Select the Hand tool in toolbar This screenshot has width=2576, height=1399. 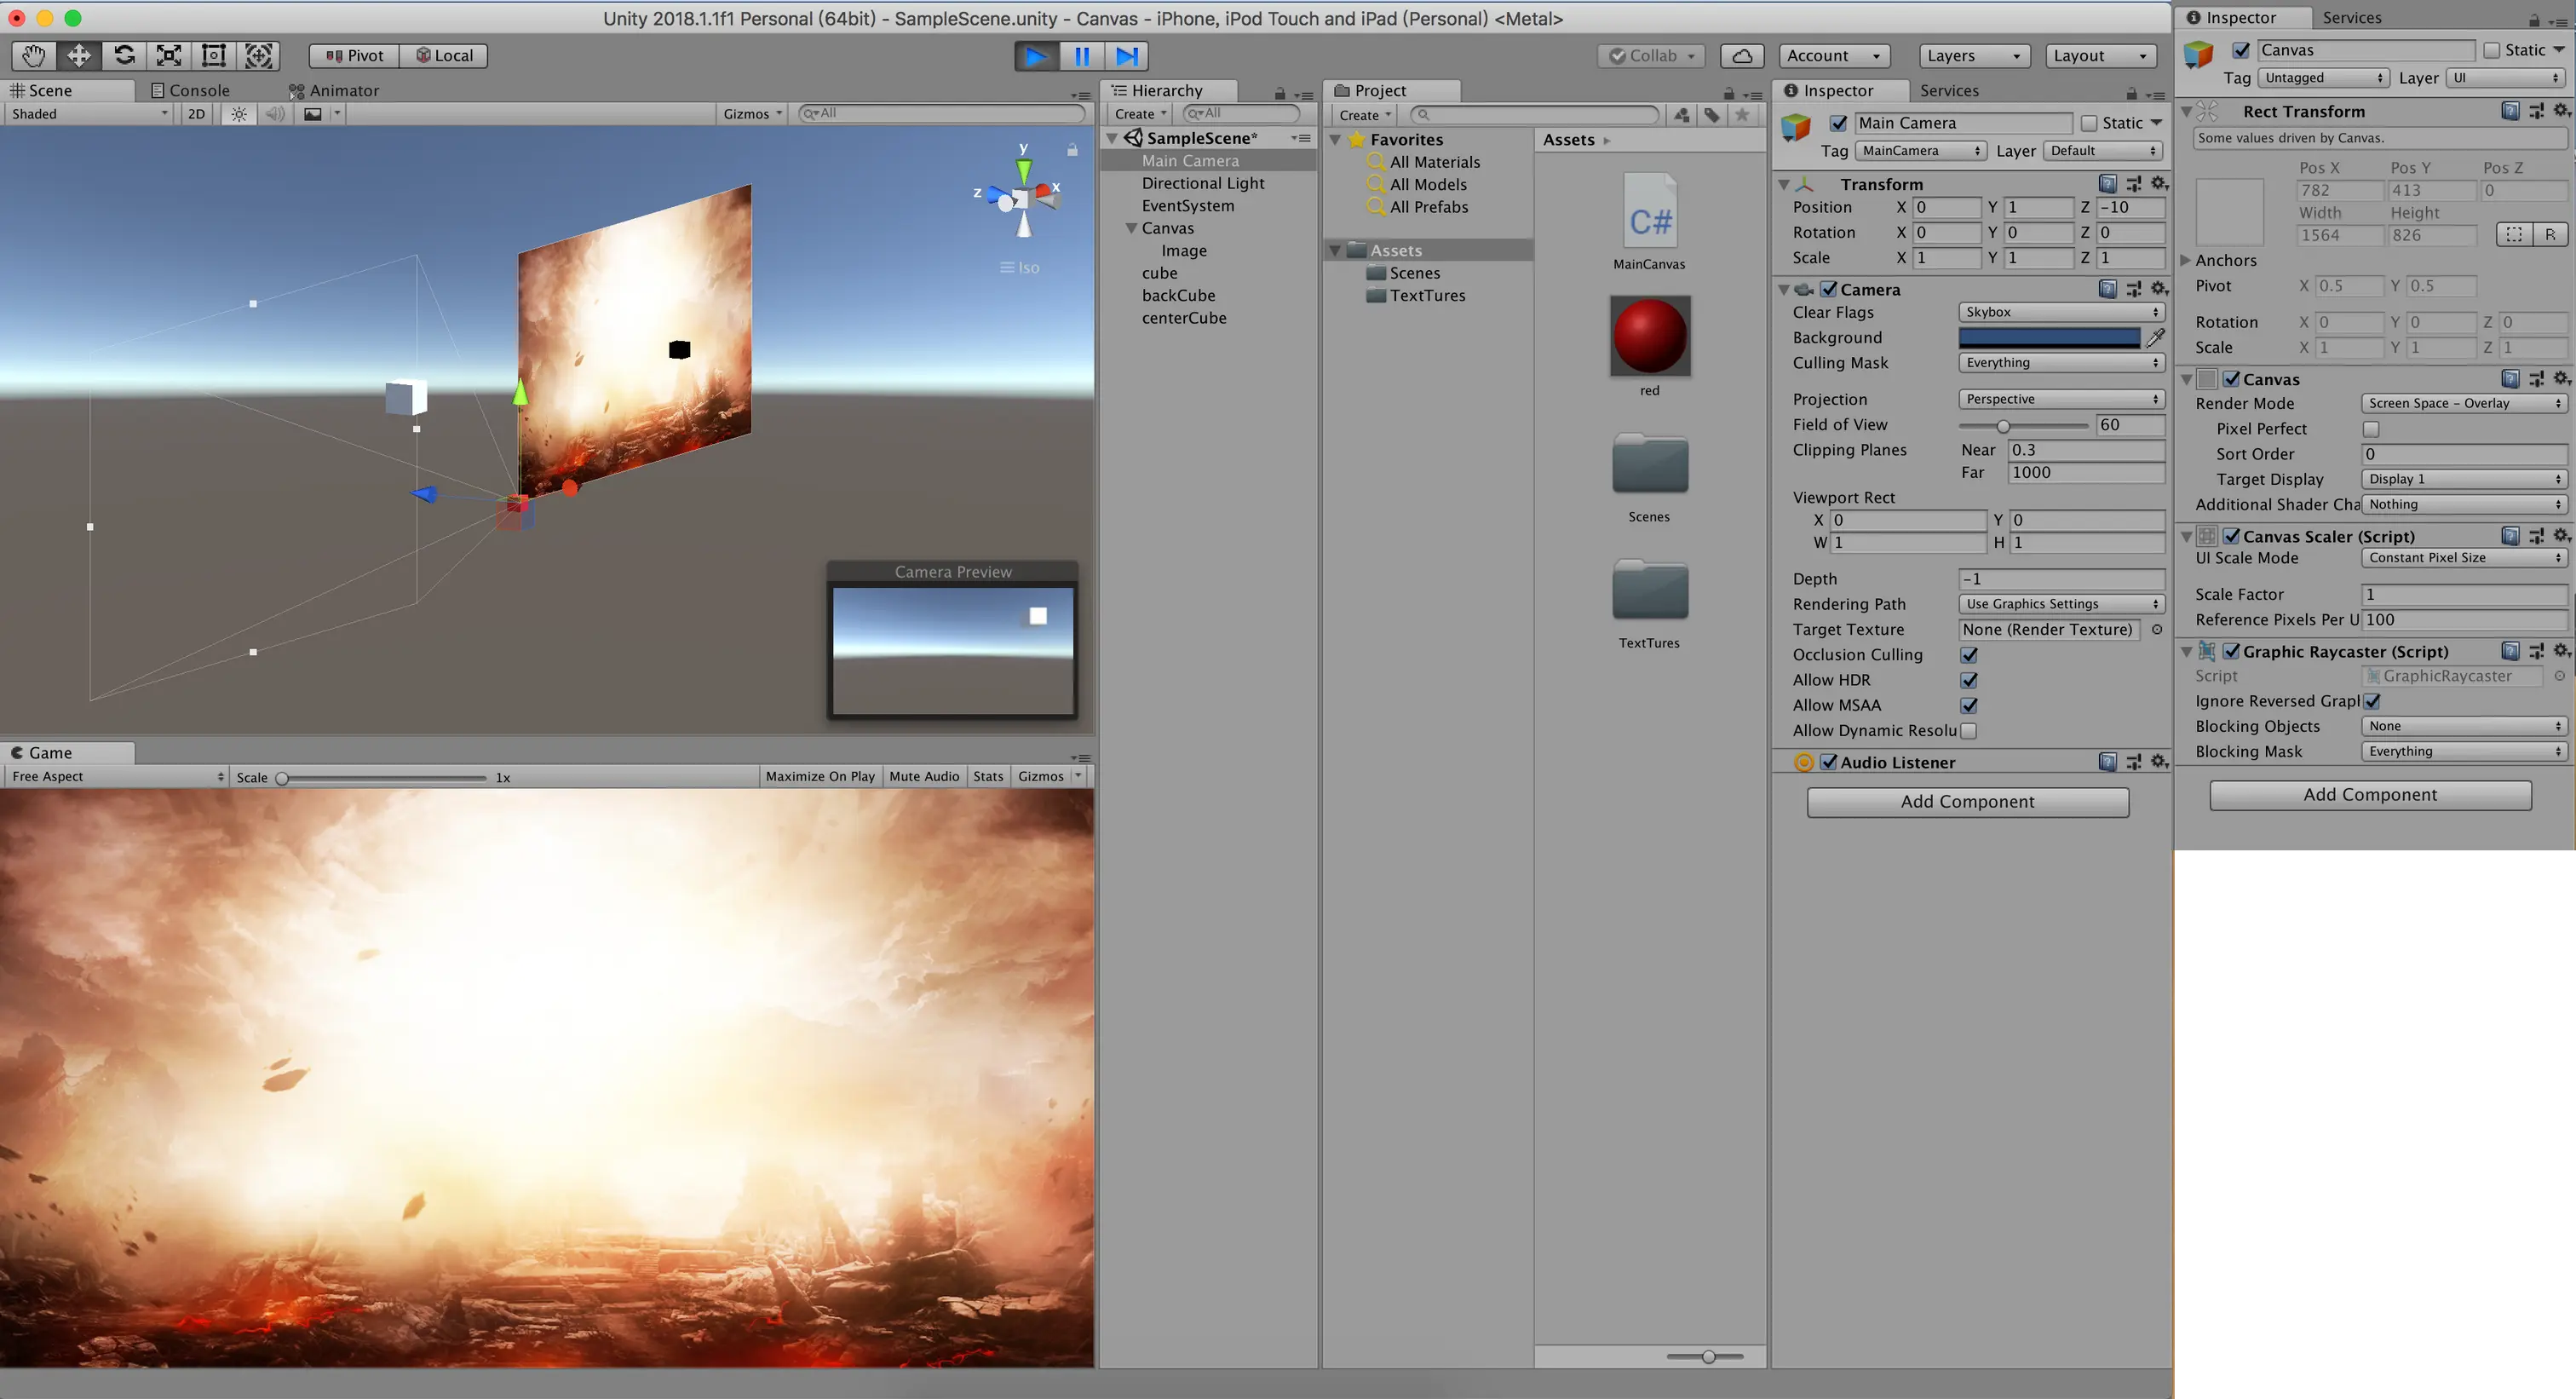point(33,56)
